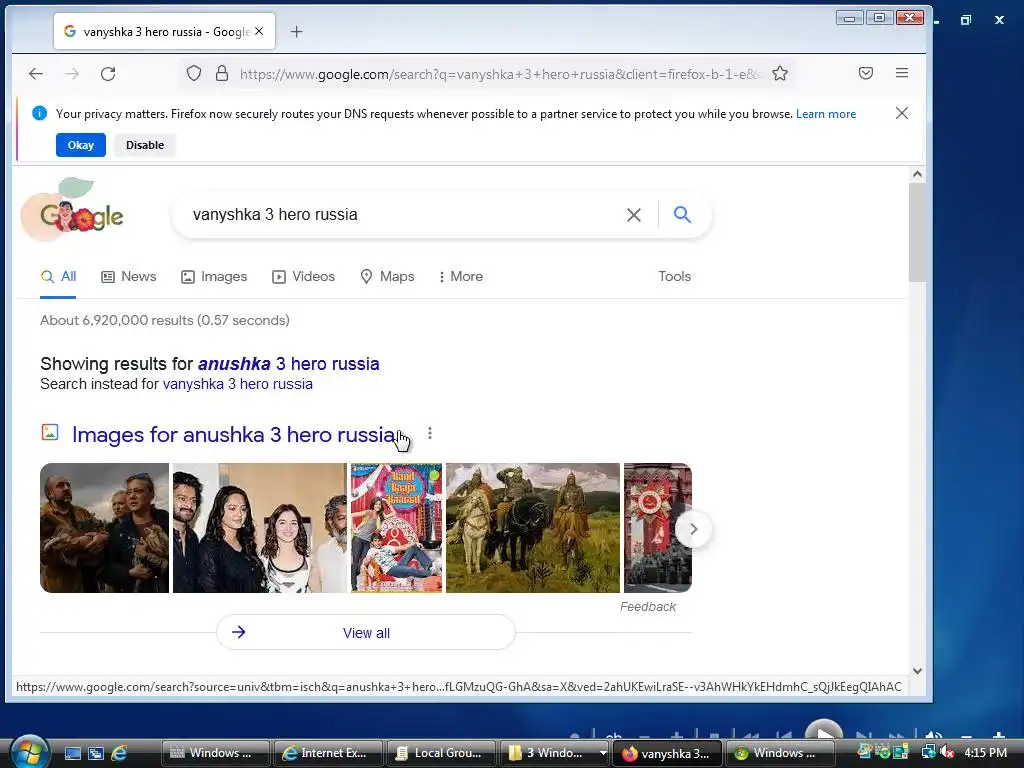This screenshot has height=768, width=1024.
Task: Open the Firefox hamburger menu
Action: click(x=902, y=73)
